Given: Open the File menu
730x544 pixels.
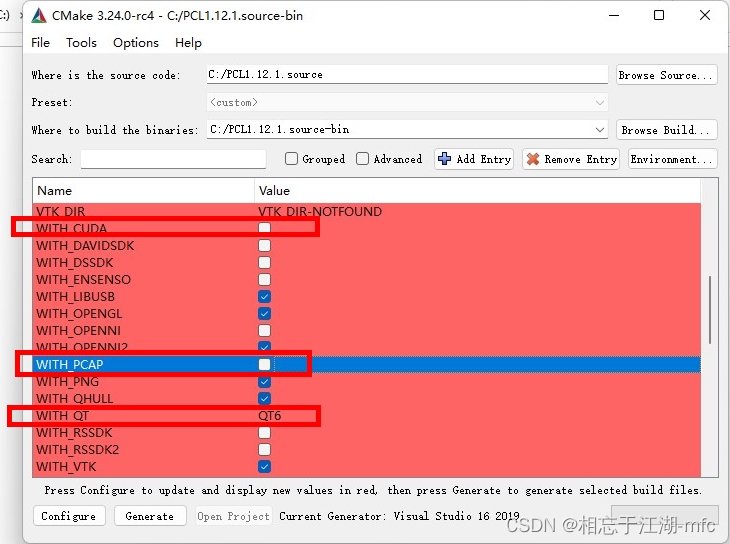Looking at the screenshot, I should point(41,43).
